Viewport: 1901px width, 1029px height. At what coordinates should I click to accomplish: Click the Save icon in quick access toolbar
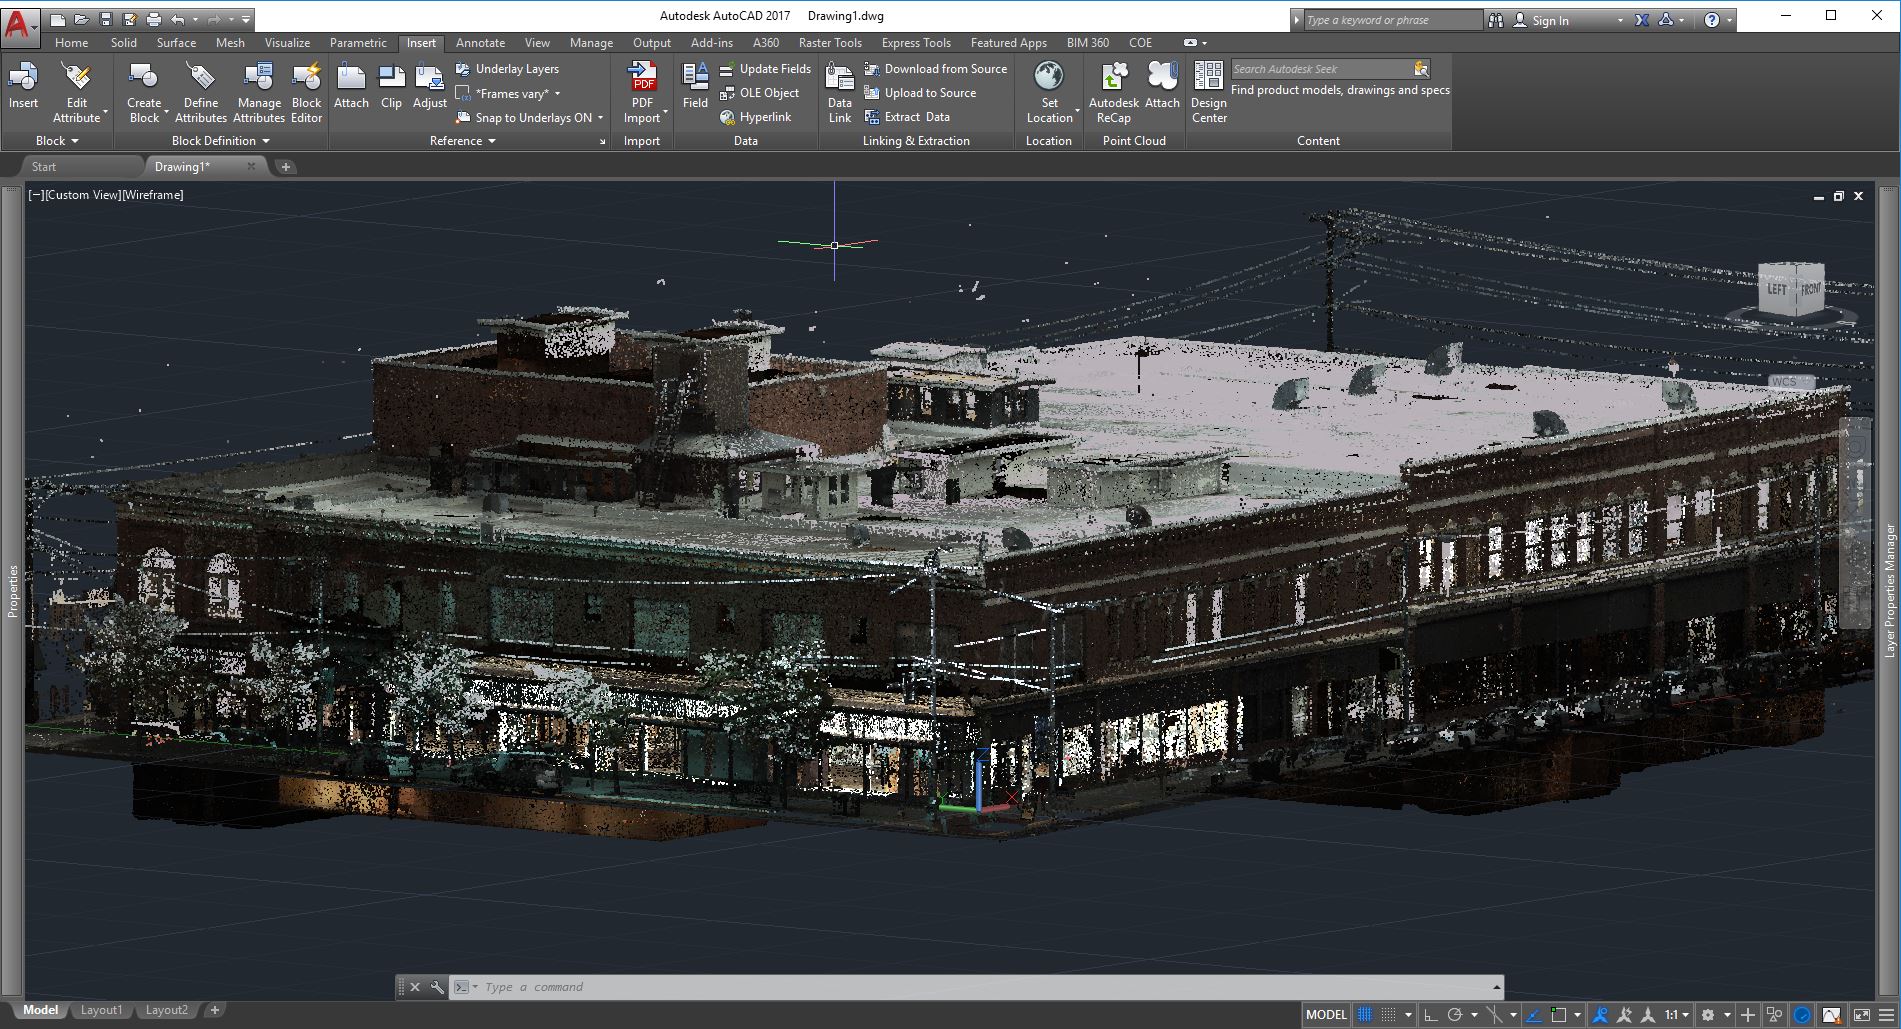click(x=106, y=19)
